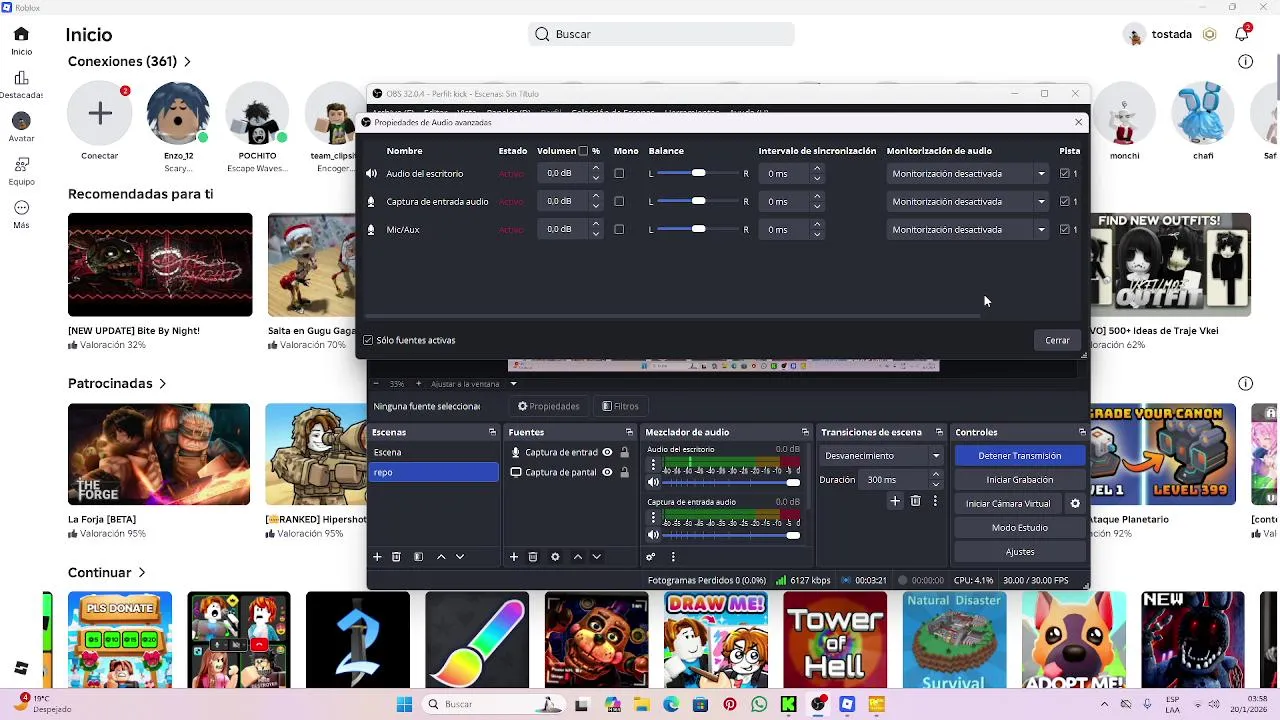Click the Roblox Buscar search field
Image resolution: width=1280 pixels, height=720 pixels.
pos(661,34)
